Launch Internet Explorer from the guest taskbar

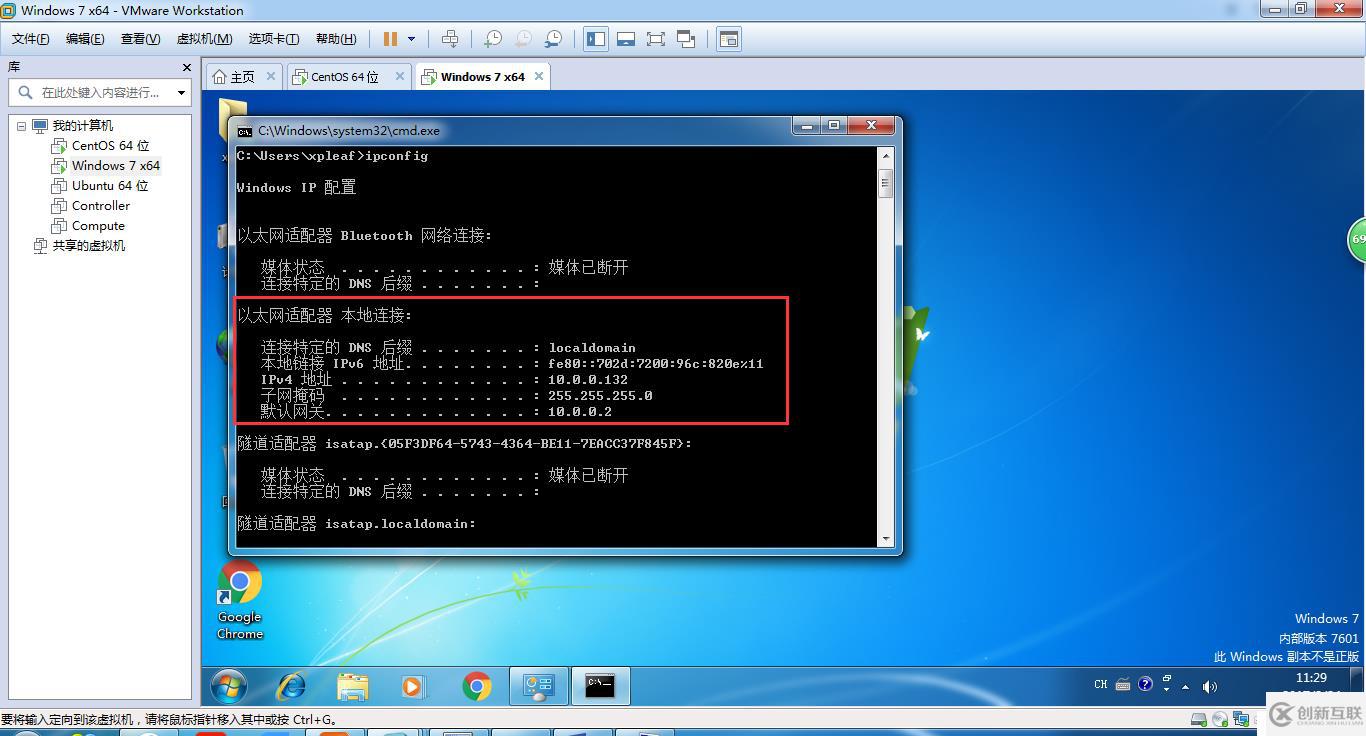tap(291, 686)
